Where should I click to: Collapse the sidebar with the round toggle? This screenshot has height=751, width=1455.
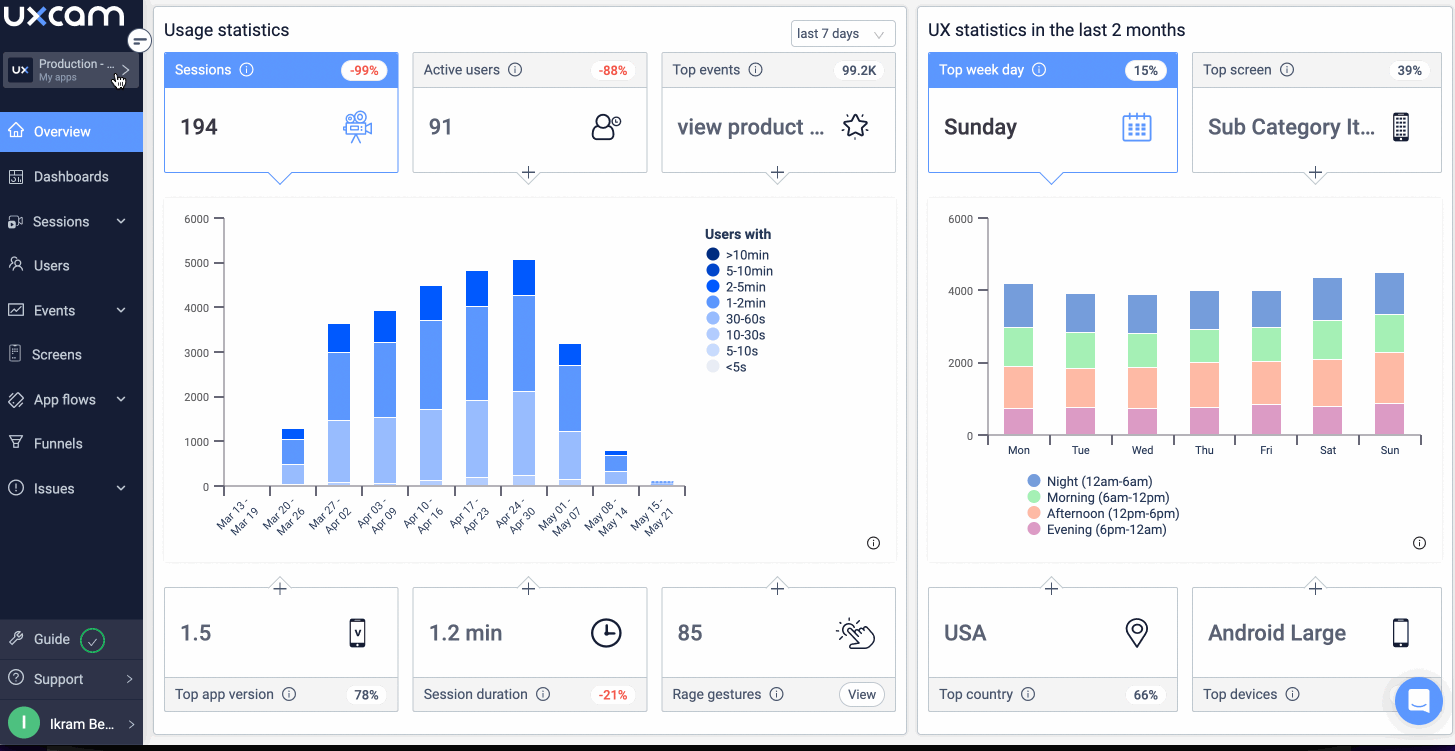[140, 40]
